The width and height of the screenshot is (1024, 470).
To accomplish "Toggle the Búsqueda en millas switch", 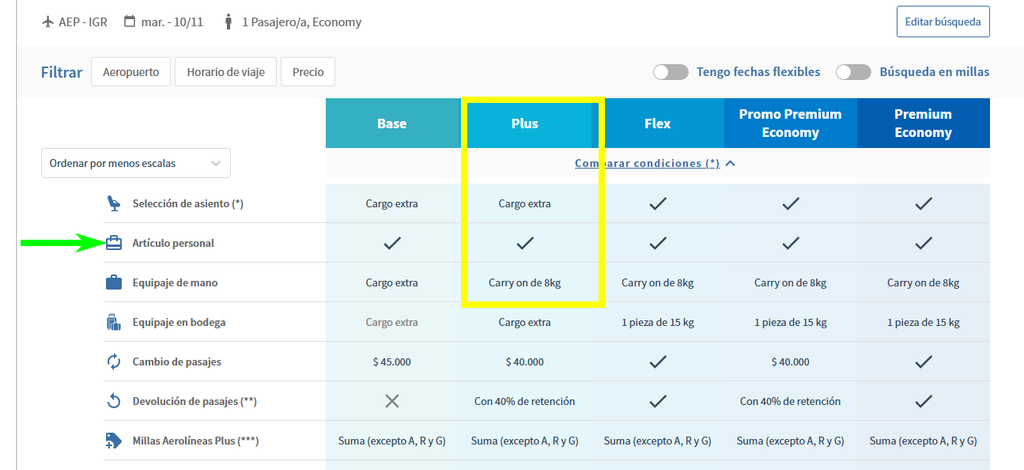I will (x=854, y=72).
